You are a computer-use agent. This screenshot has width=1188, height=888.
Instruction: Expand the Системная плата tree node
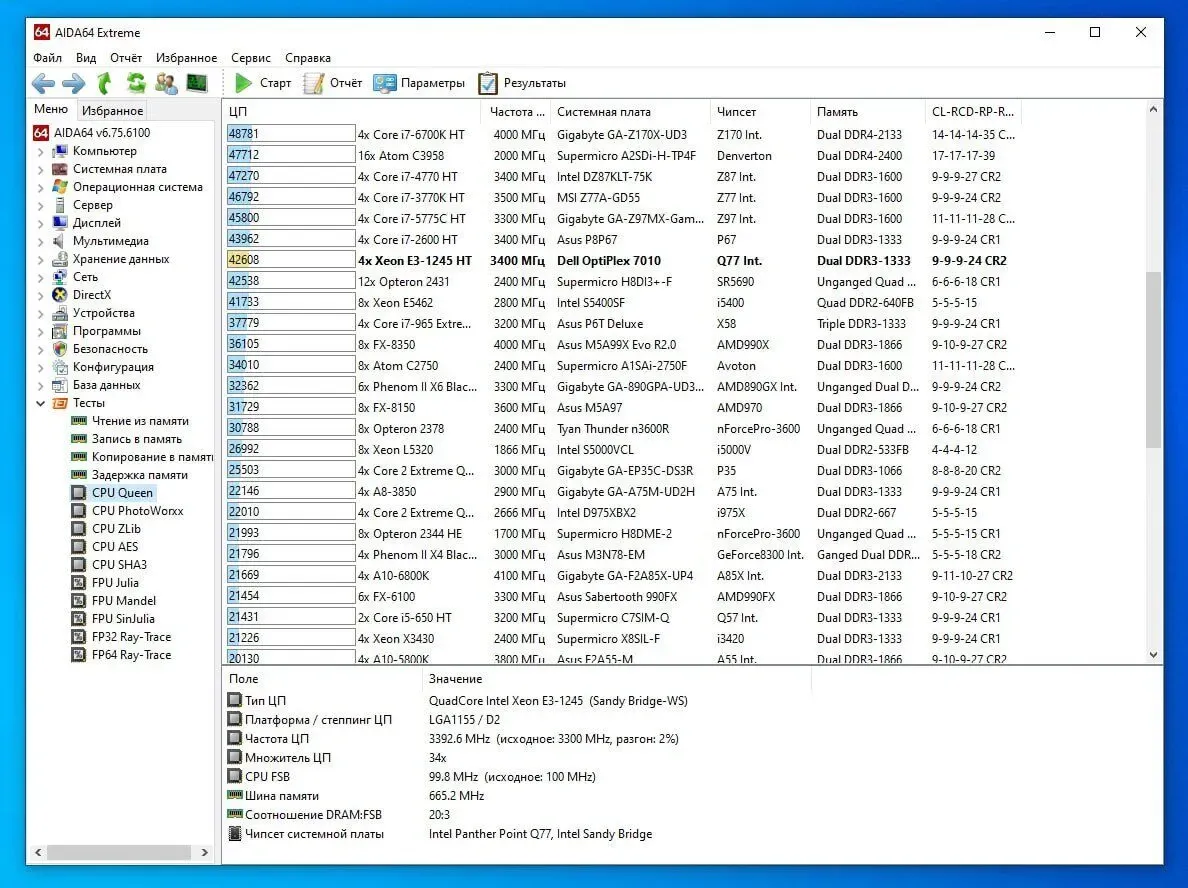pyautogui.click(x=41, y=169)
